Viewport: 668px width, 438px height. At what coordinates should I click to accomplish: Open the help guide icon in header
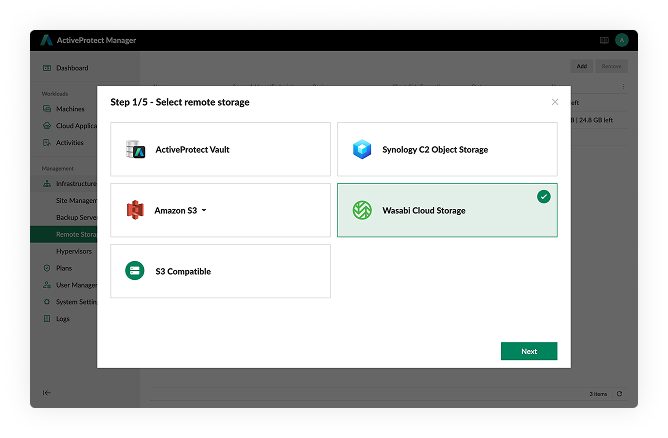point(604,40)
